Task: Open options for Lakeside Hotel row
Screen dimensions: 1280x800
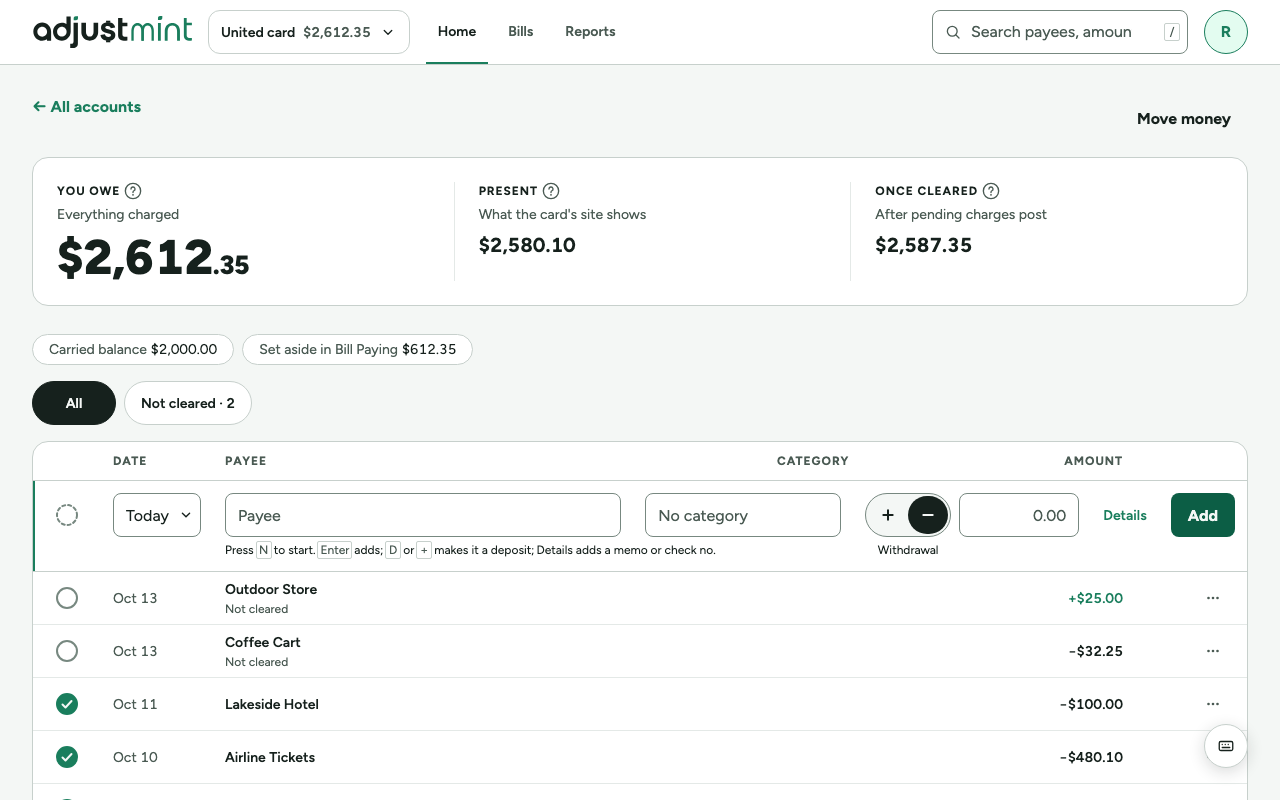Action: (1213, 704)
